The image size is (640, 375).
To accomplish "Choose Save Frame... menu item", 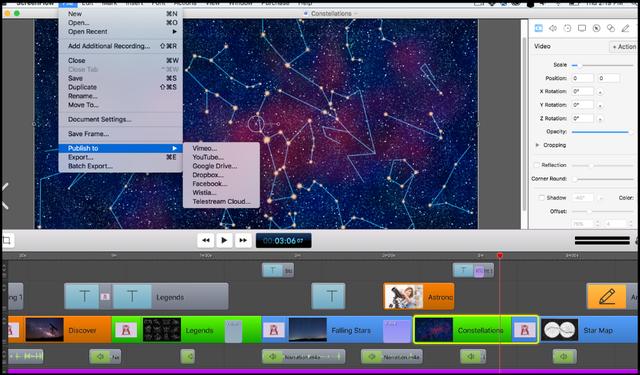I will coord(121,134).
